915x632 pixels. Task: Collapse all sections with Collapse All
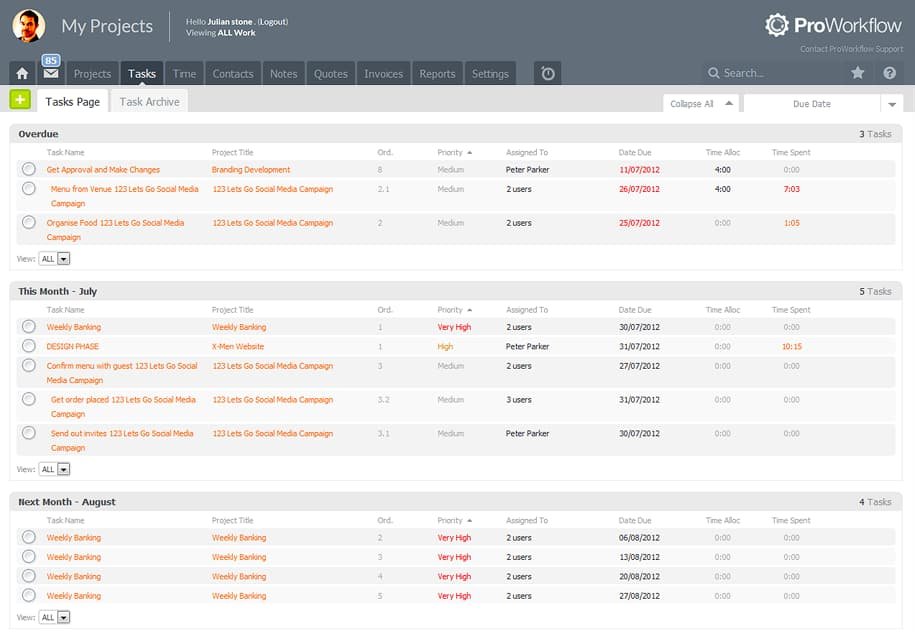(701, 103)
